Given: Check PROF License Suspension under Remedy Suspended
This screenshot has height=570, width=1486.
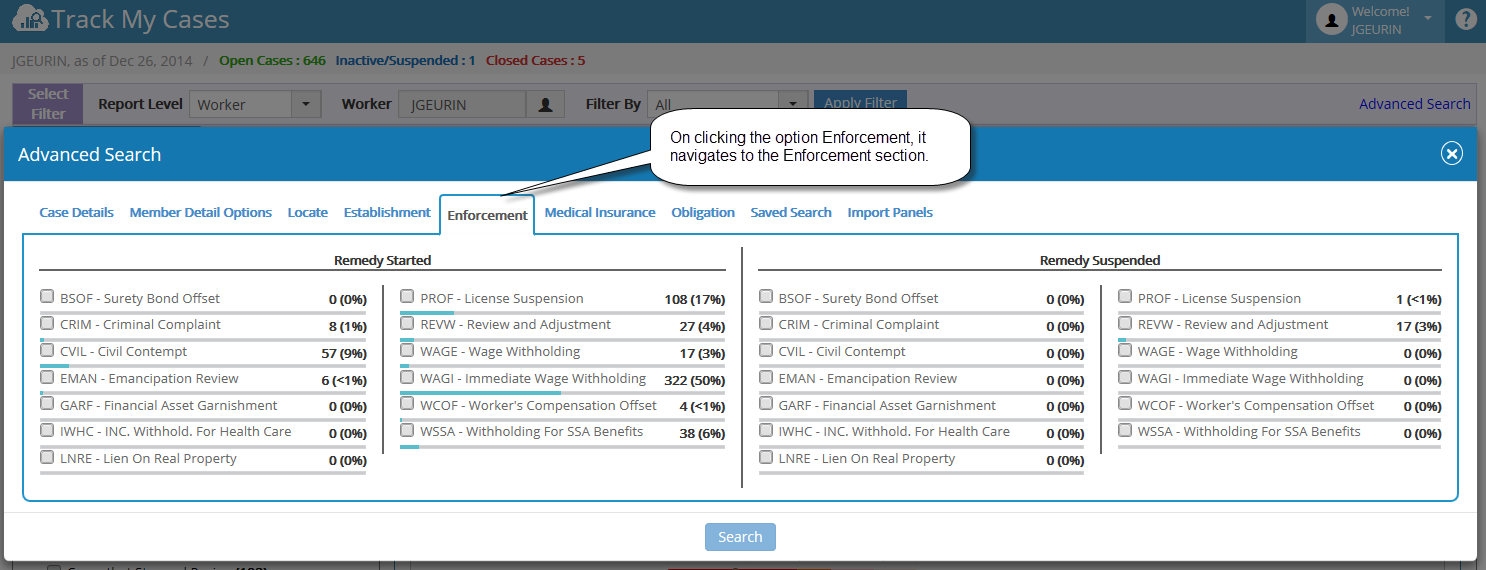Looking at the screenshot, I should [1125, 296].
